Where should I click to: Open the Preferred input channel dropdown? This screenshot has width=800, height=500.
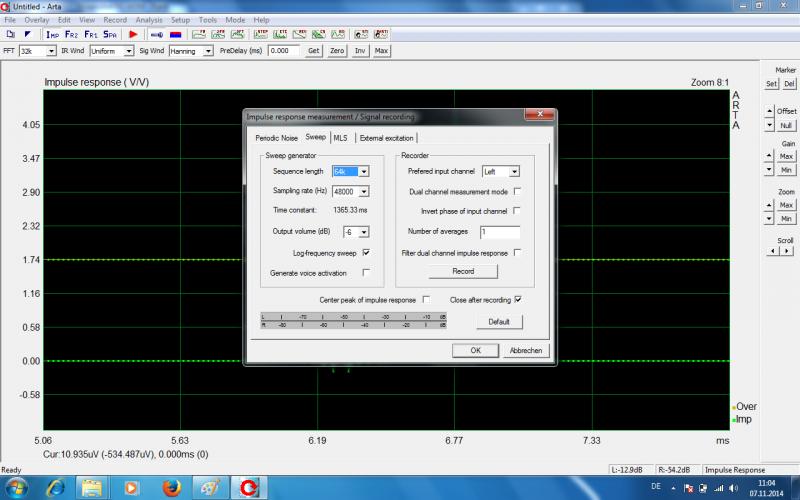coord(515,171)
